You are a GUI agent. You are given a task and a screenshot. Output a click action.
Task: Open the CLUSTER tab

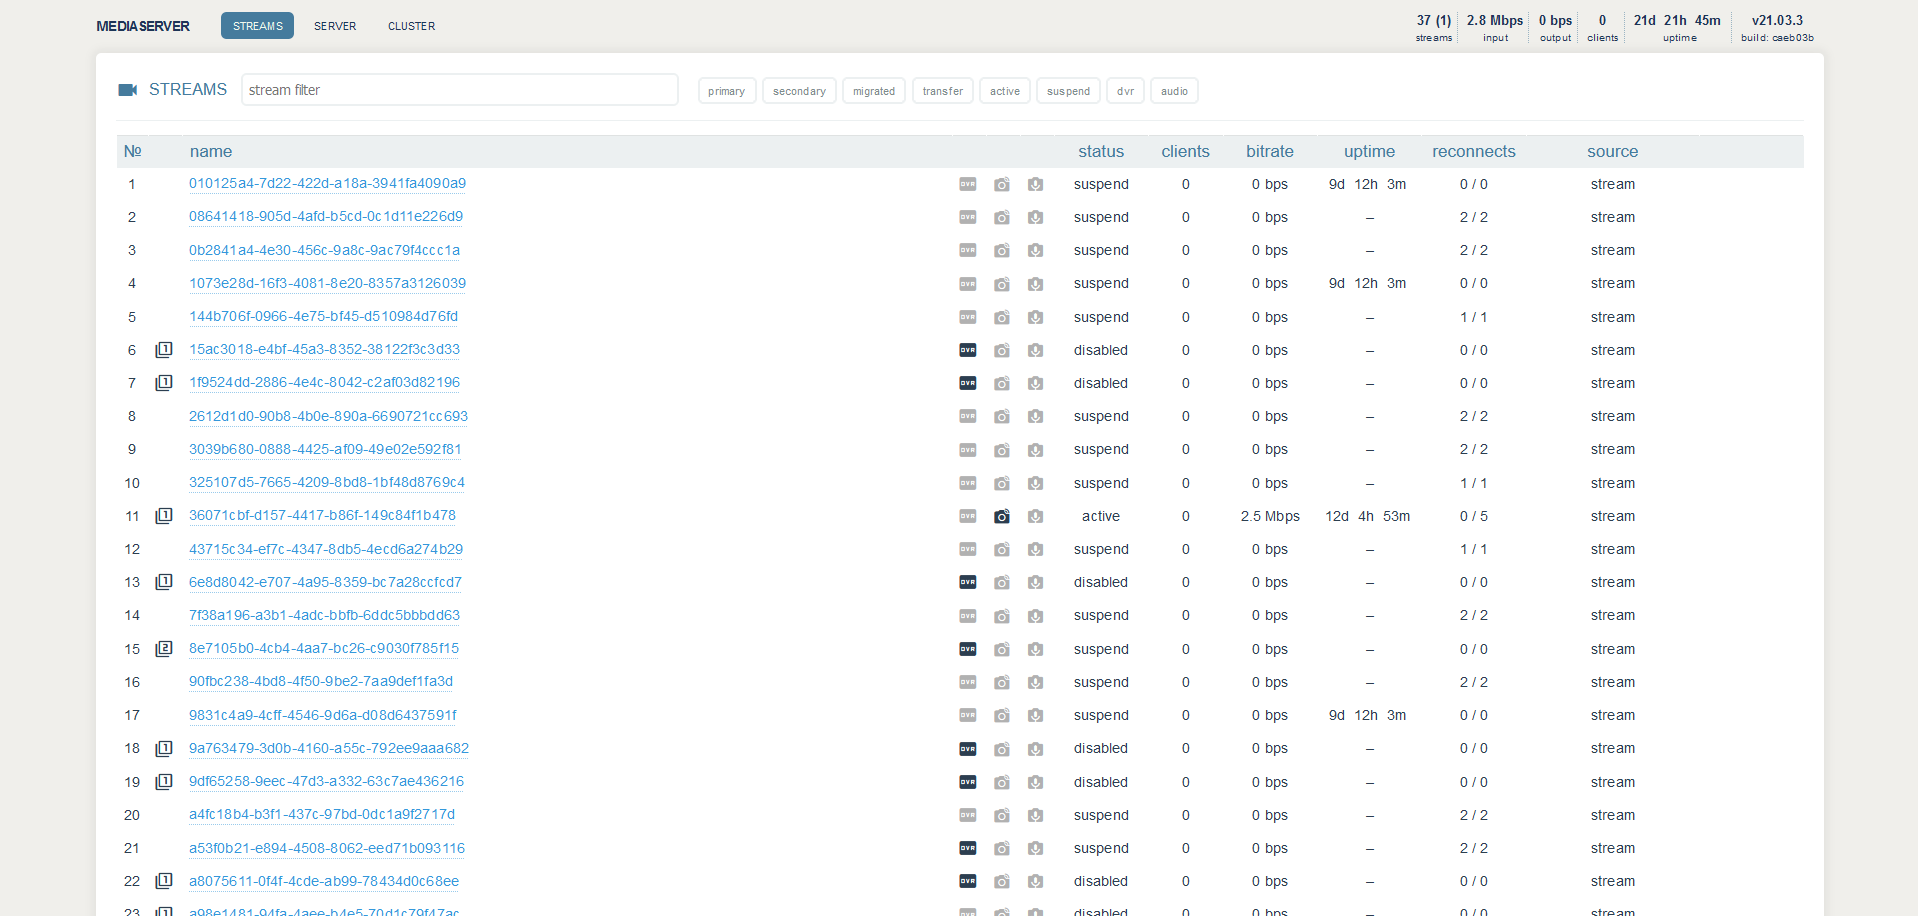[411, 26]
